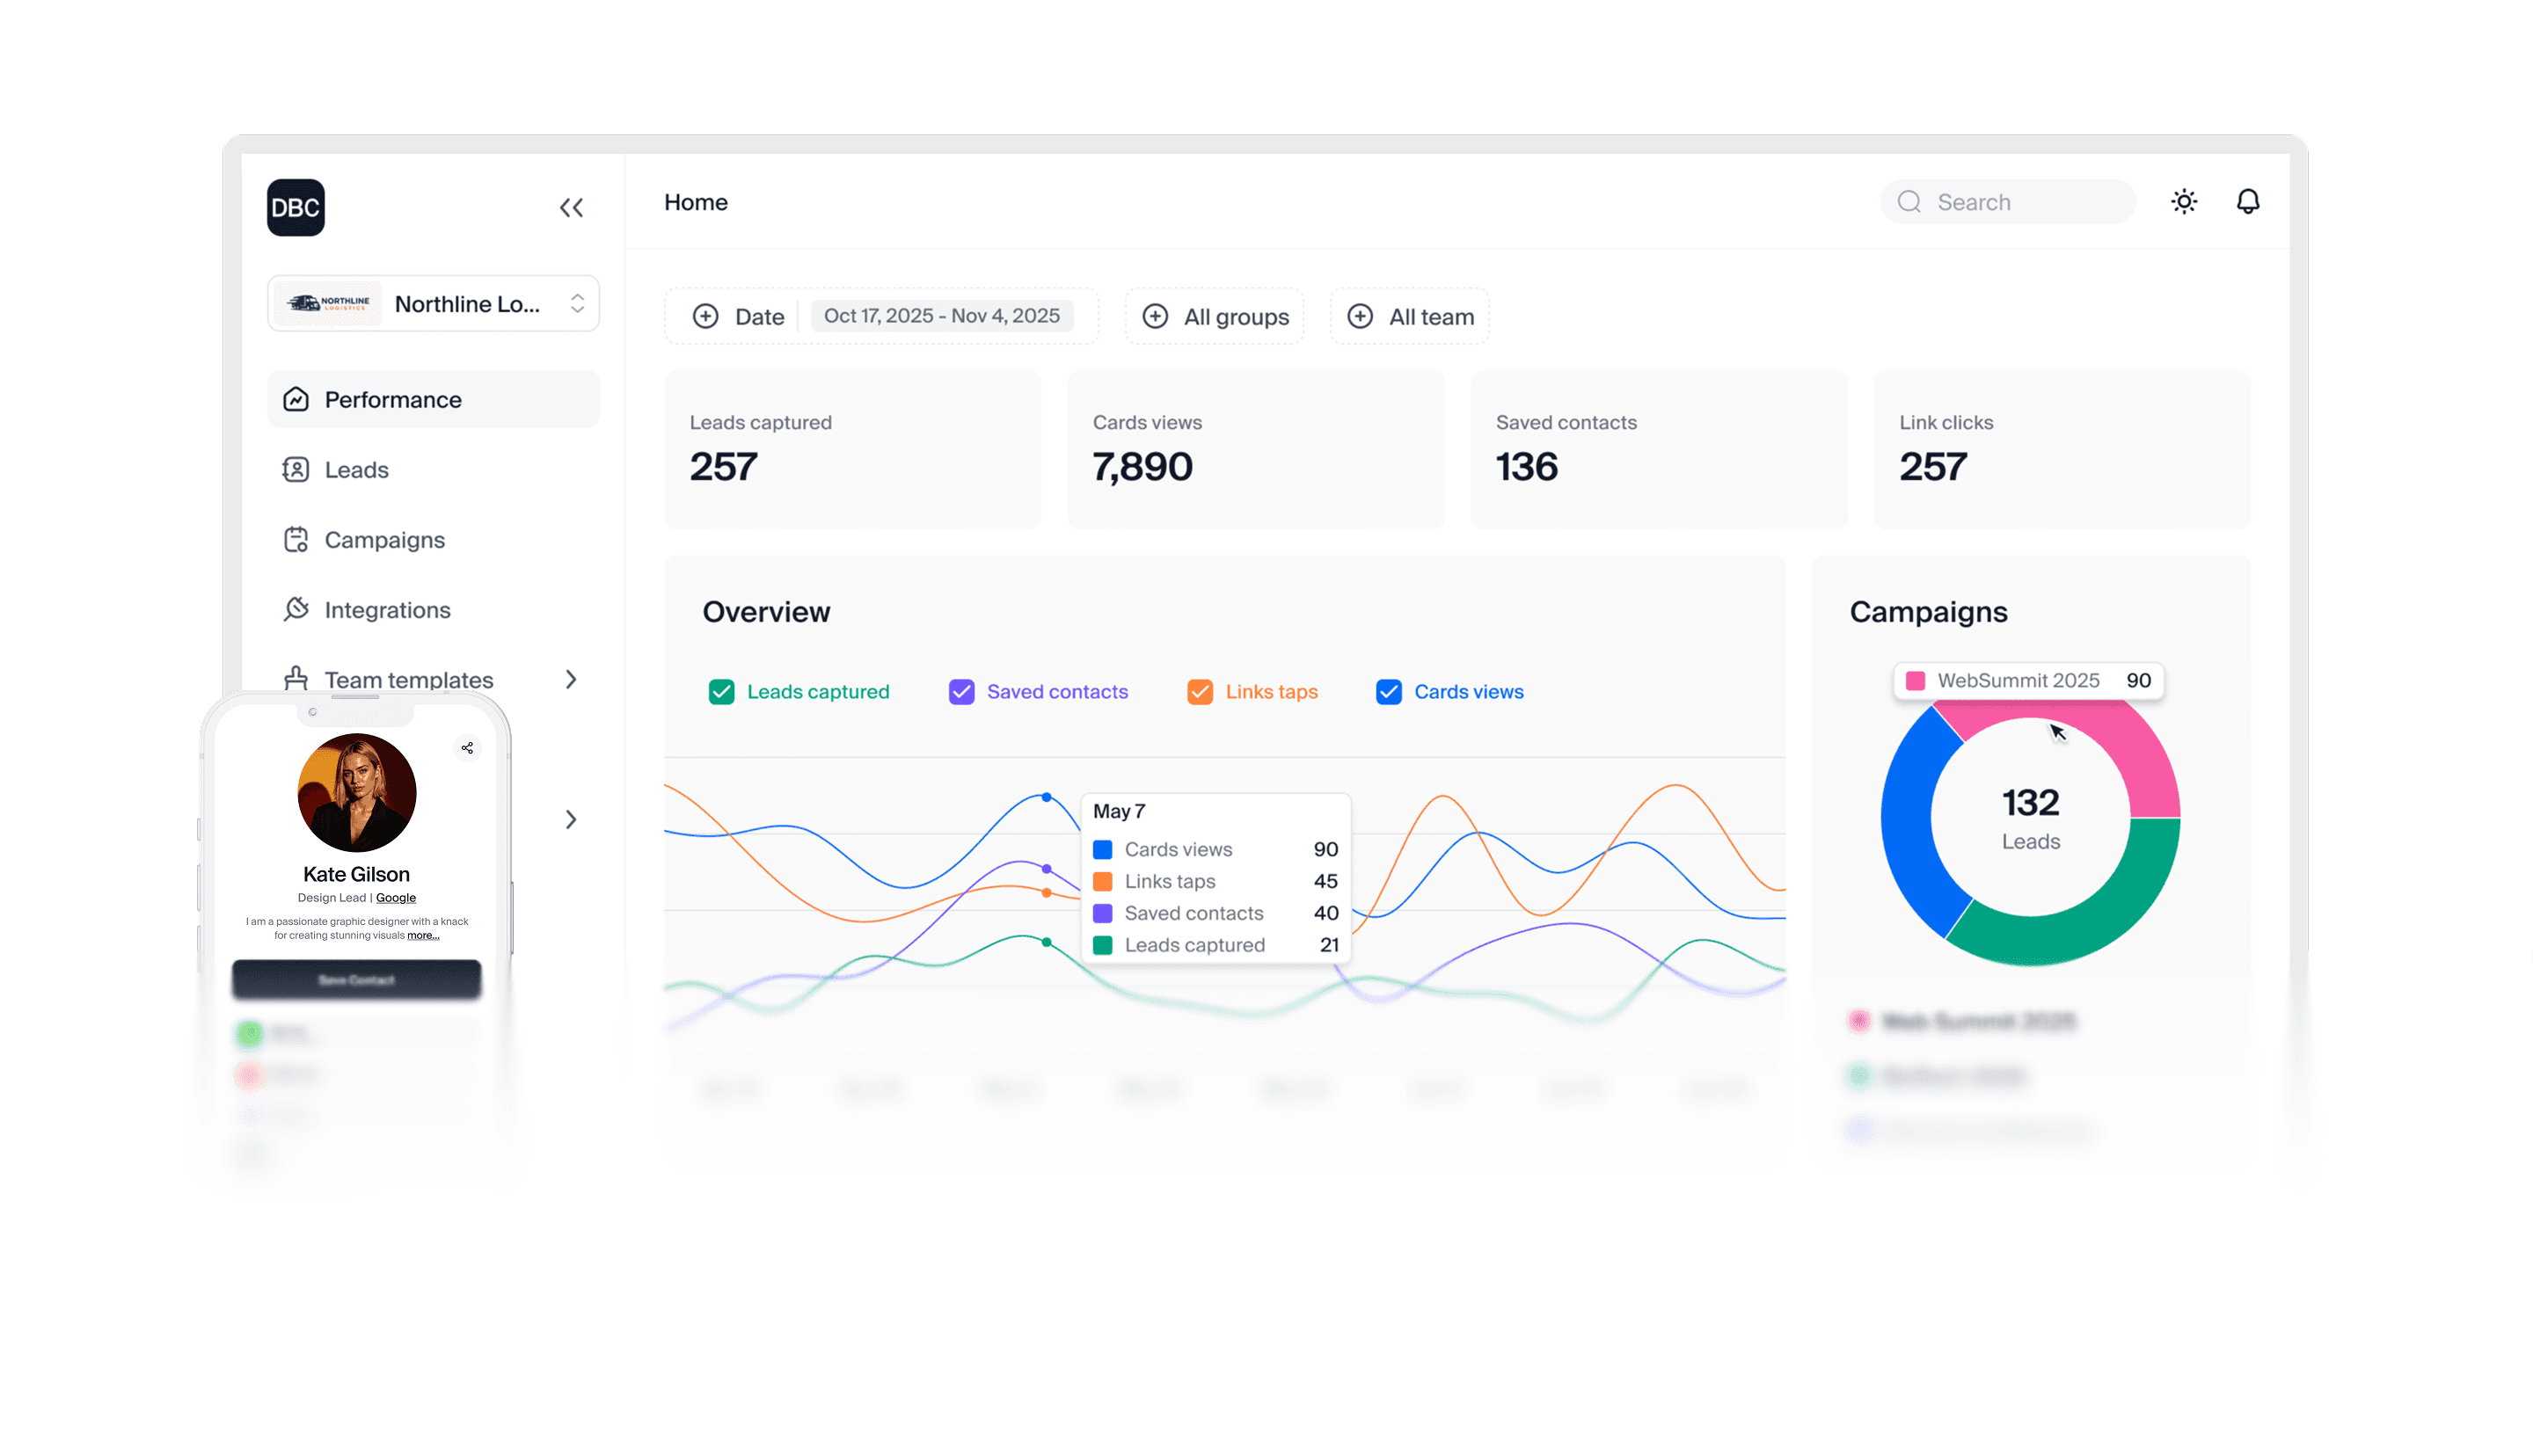Uncheck the Saved contacts checkbox
Viewport: 2533px width, 1456px height.
[961, 691]
